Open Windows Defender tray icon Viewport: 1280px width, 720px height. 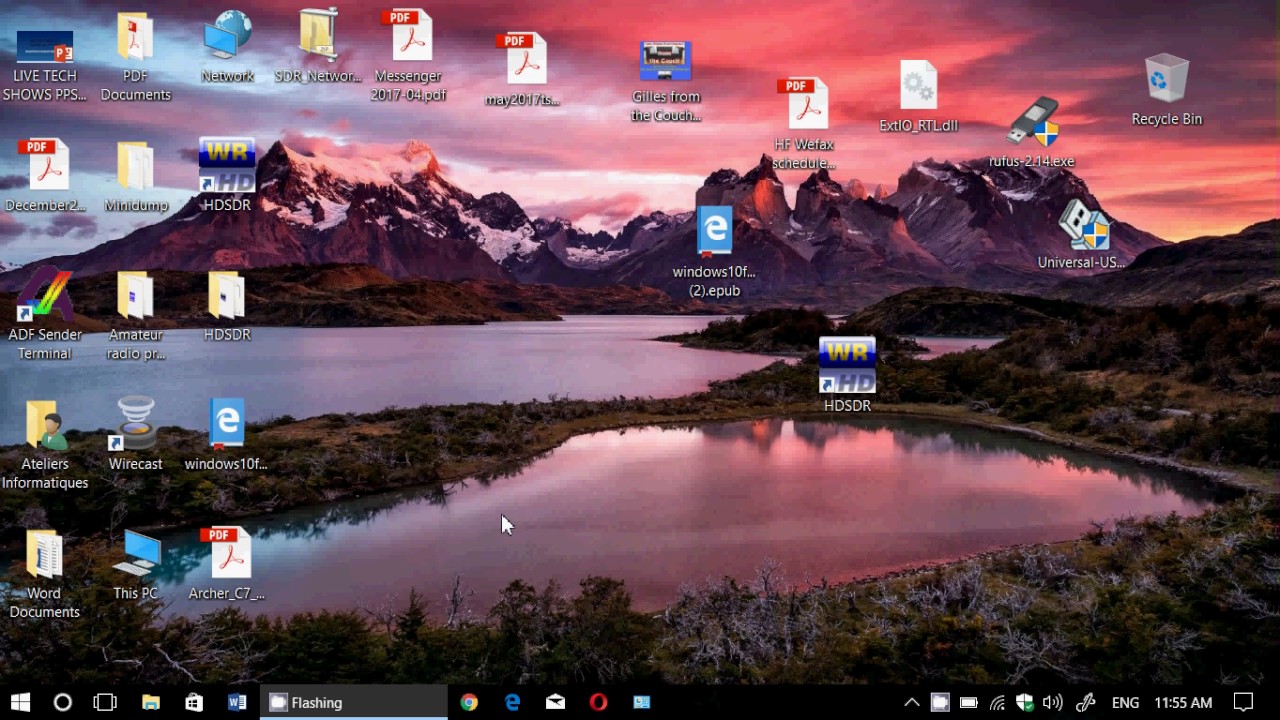point(1025,702)
